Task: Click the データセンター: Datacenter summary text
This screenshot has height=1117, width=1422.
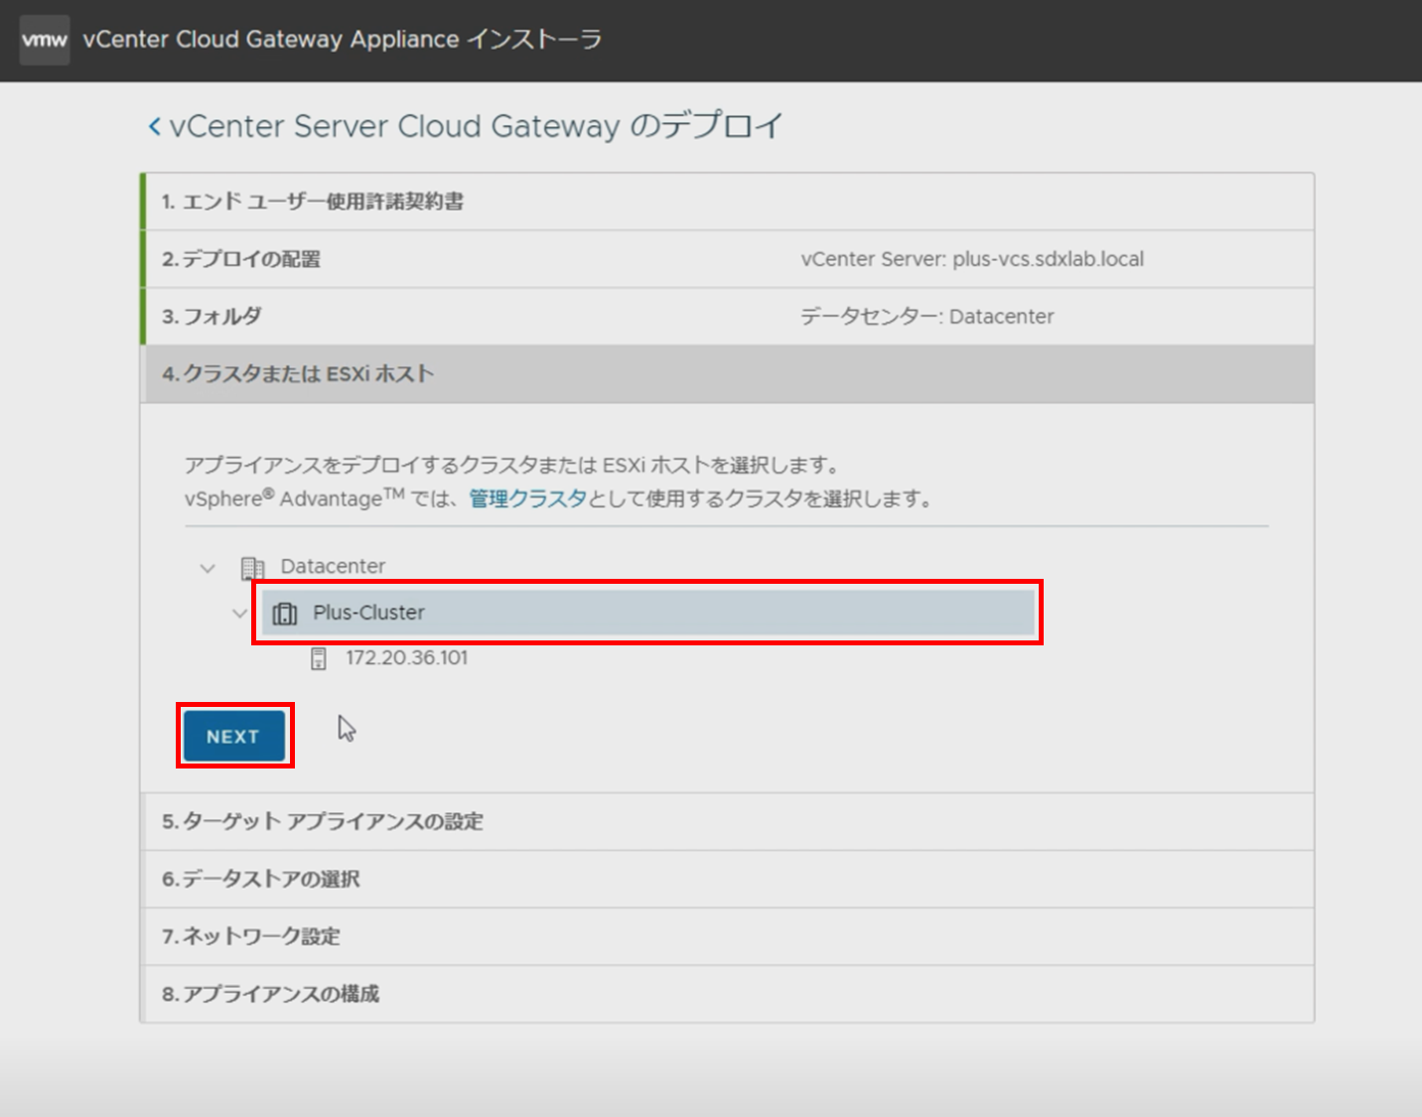Action: [927, 317]
